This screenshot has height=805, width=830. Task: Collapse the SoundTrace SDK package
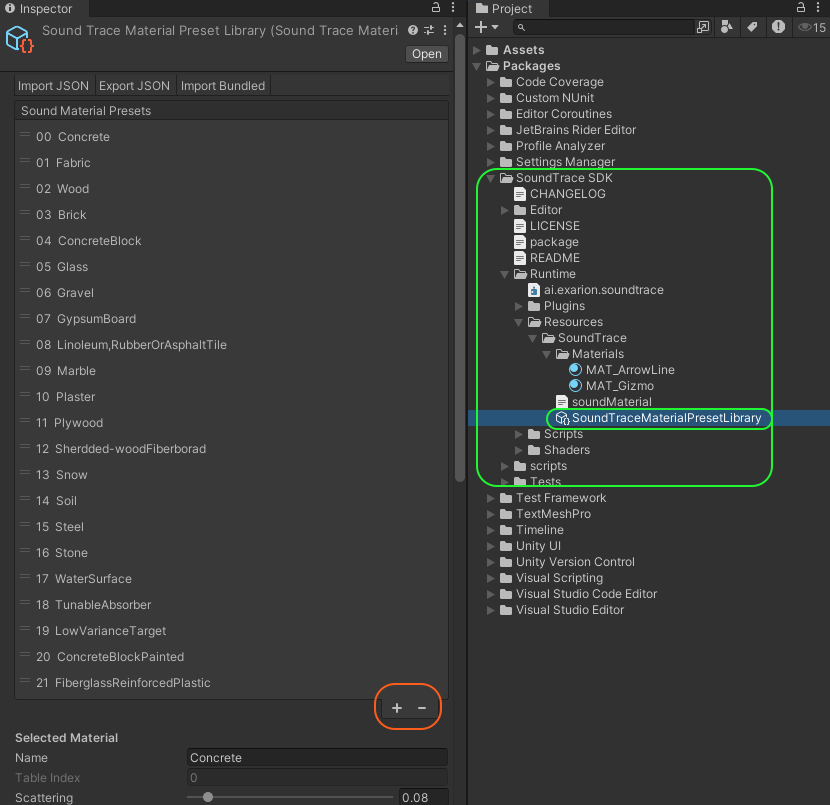(491, 178)
